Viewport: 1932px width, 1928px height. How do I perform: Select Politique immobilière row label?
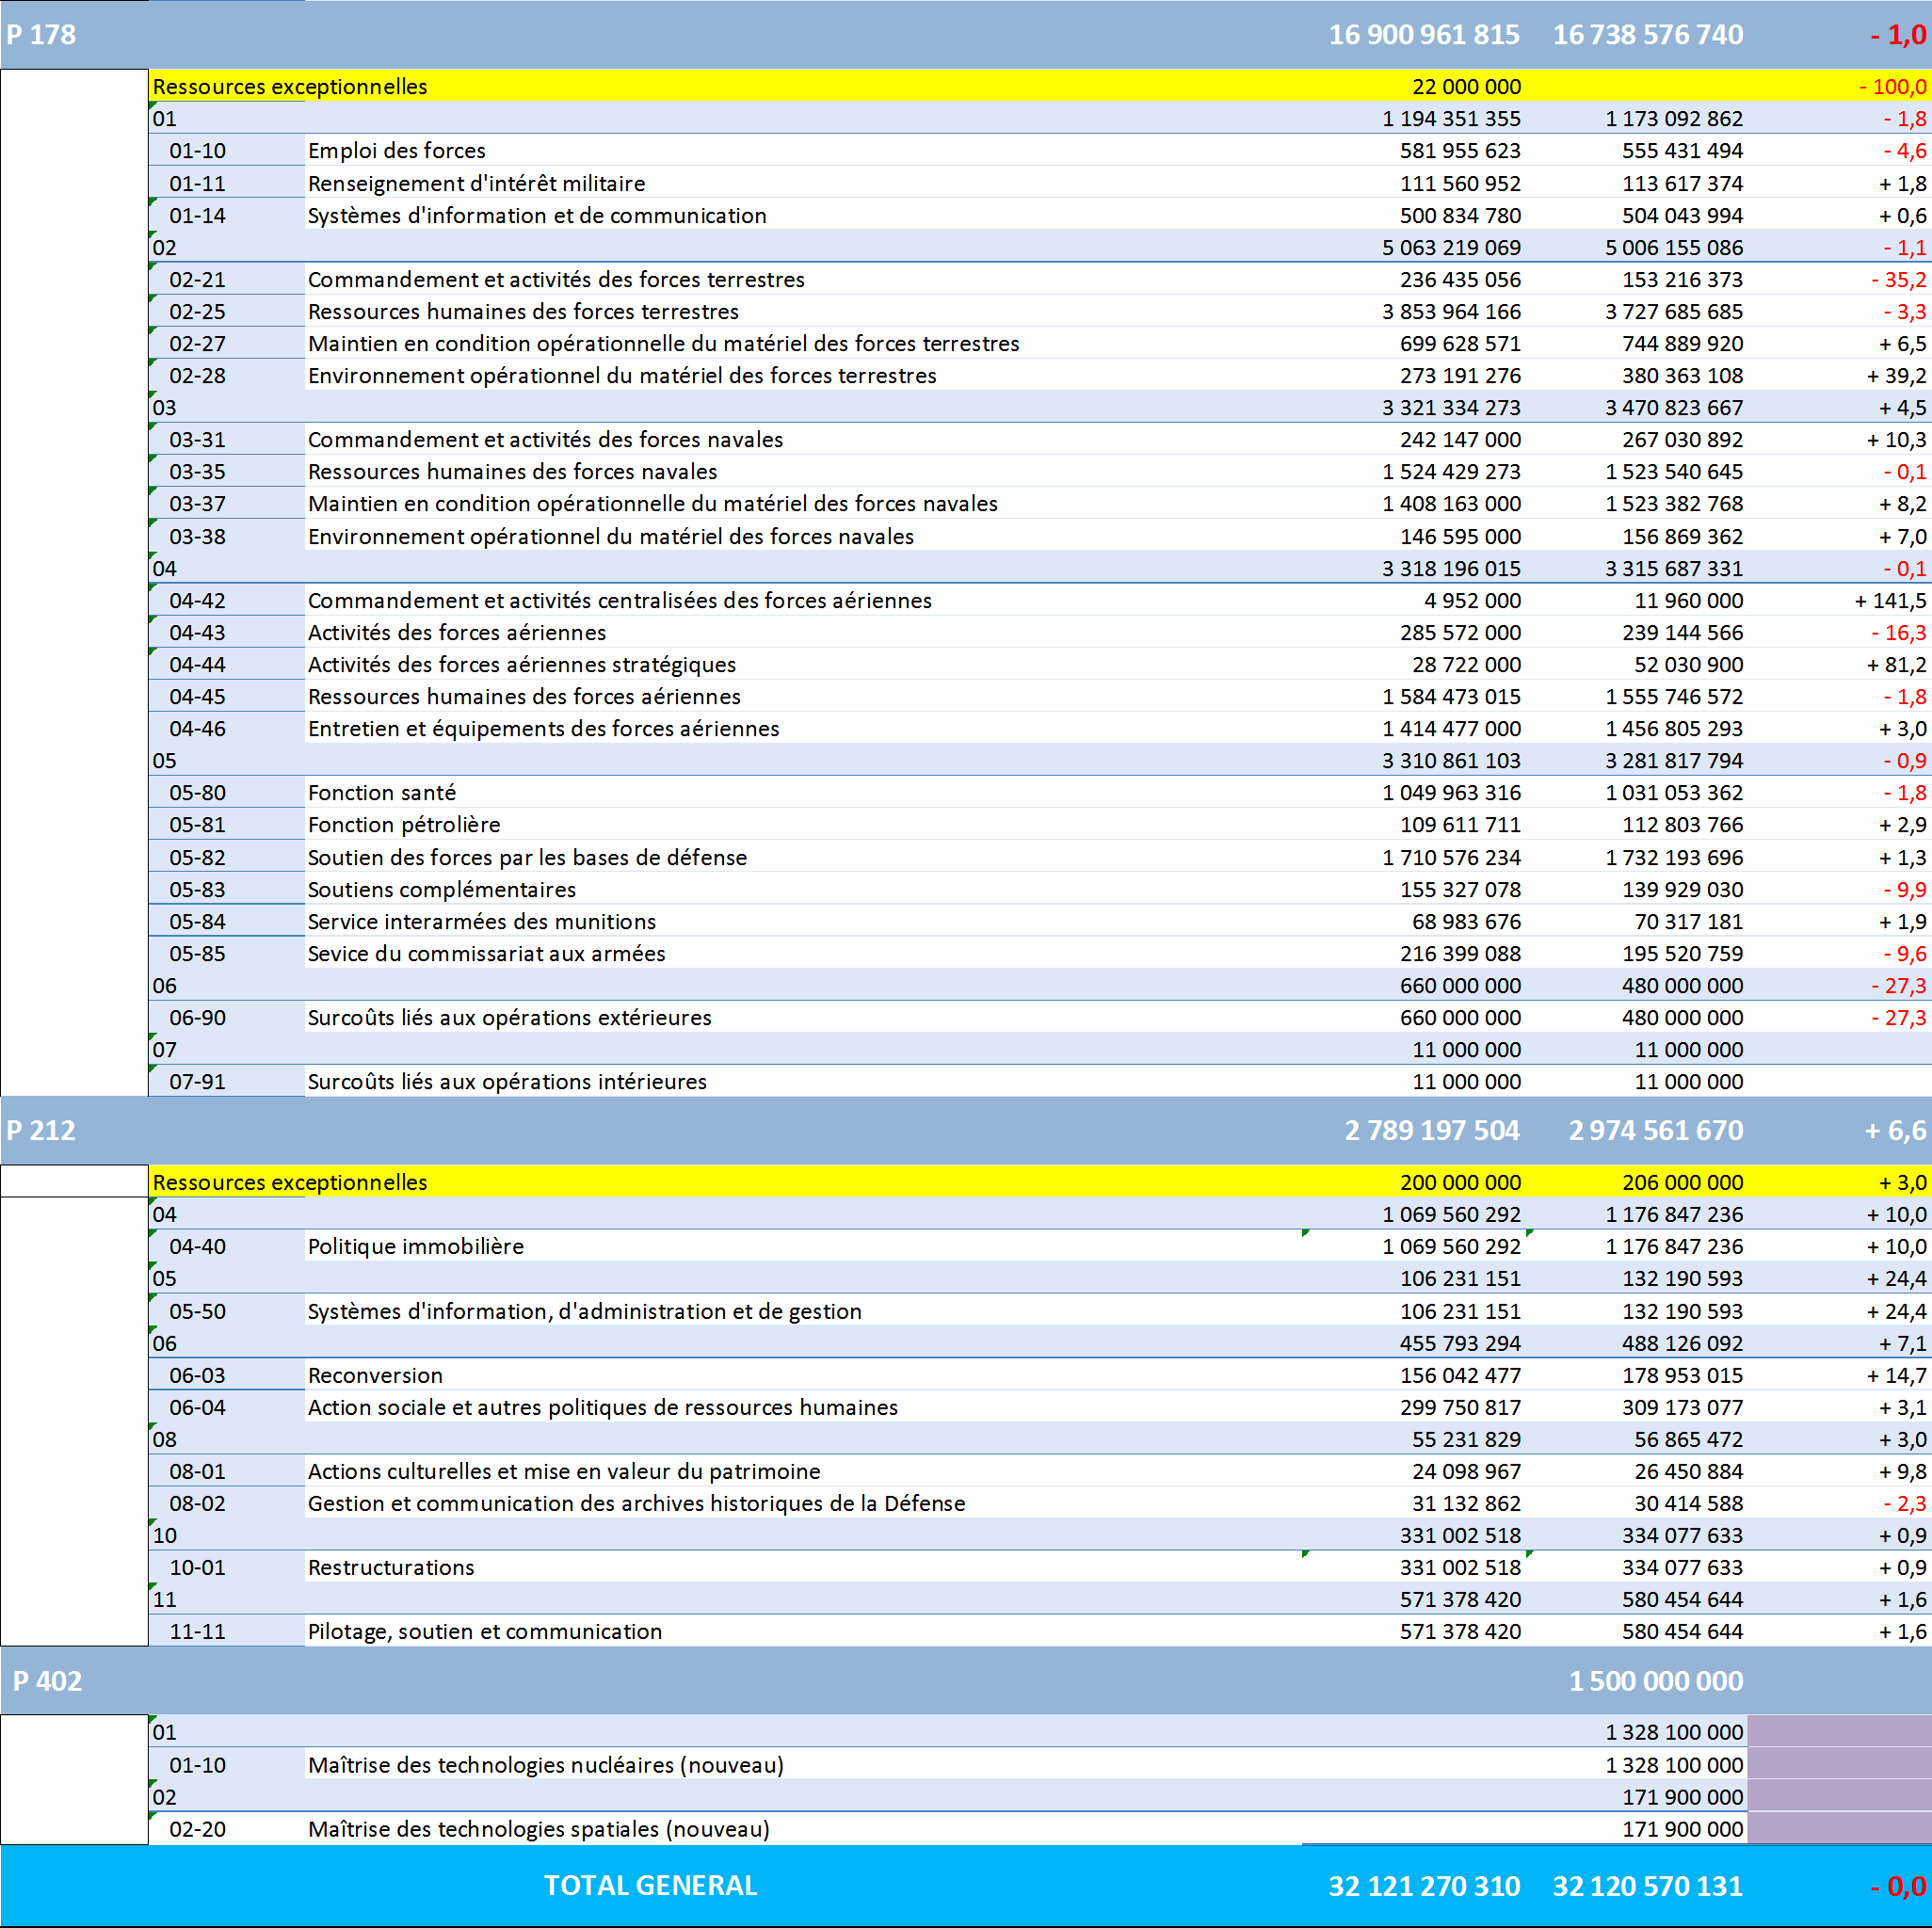pyautogui.click(x=415, y=1247)
